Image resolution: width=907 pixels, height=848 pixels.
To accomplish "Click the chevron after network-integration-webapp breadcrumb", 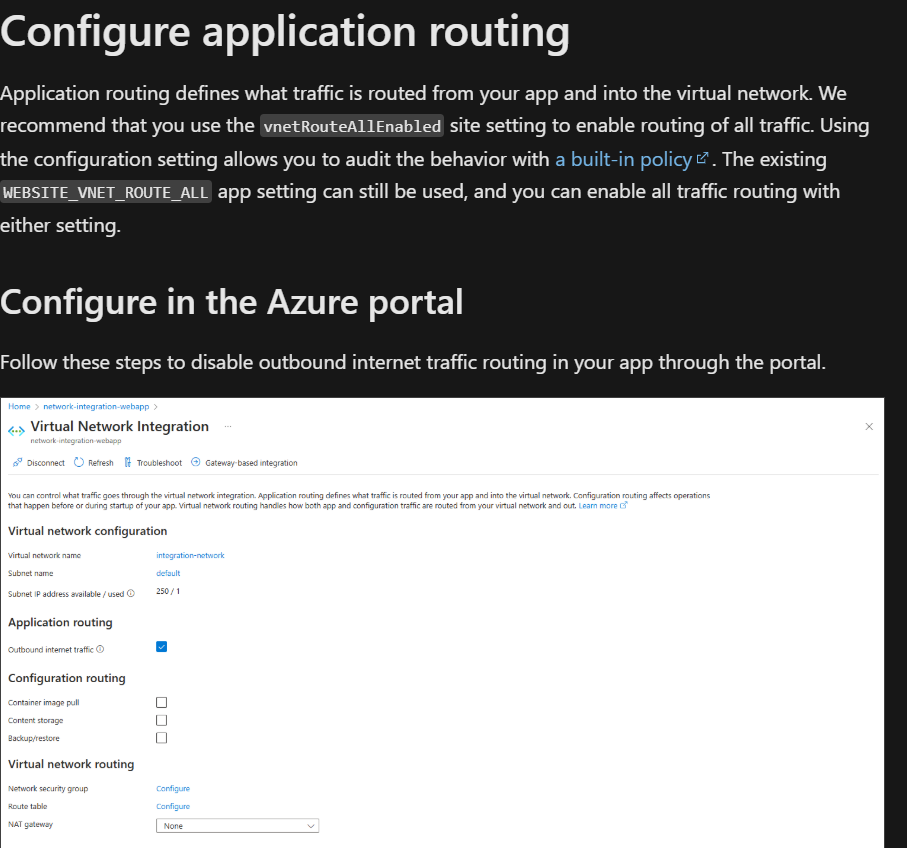I will [x=156, y=404].
